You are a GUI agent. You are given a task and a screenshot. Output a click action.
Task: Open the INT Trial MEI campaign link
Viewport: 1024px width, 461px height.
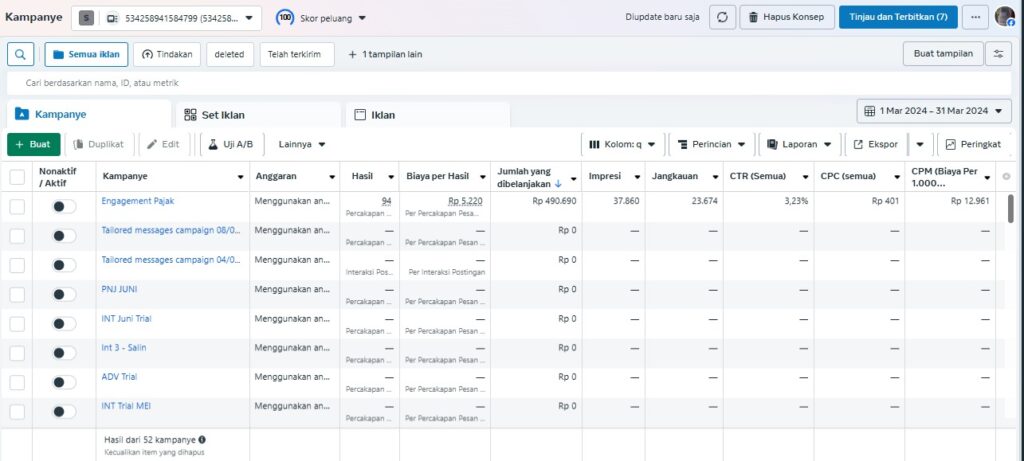coord(126,405)
